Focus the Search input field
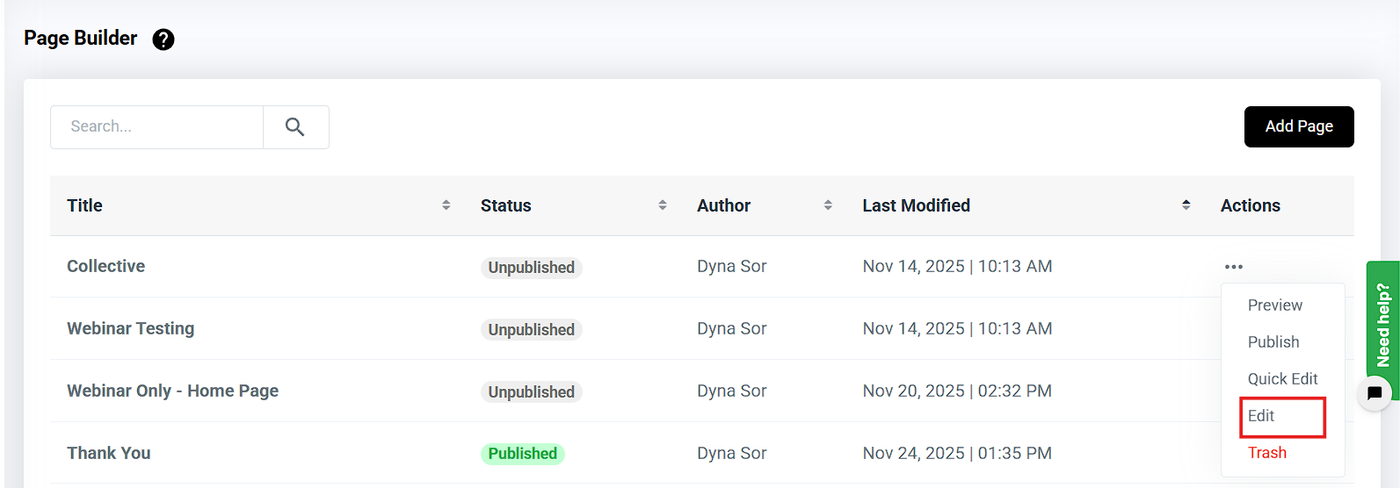 157,127
